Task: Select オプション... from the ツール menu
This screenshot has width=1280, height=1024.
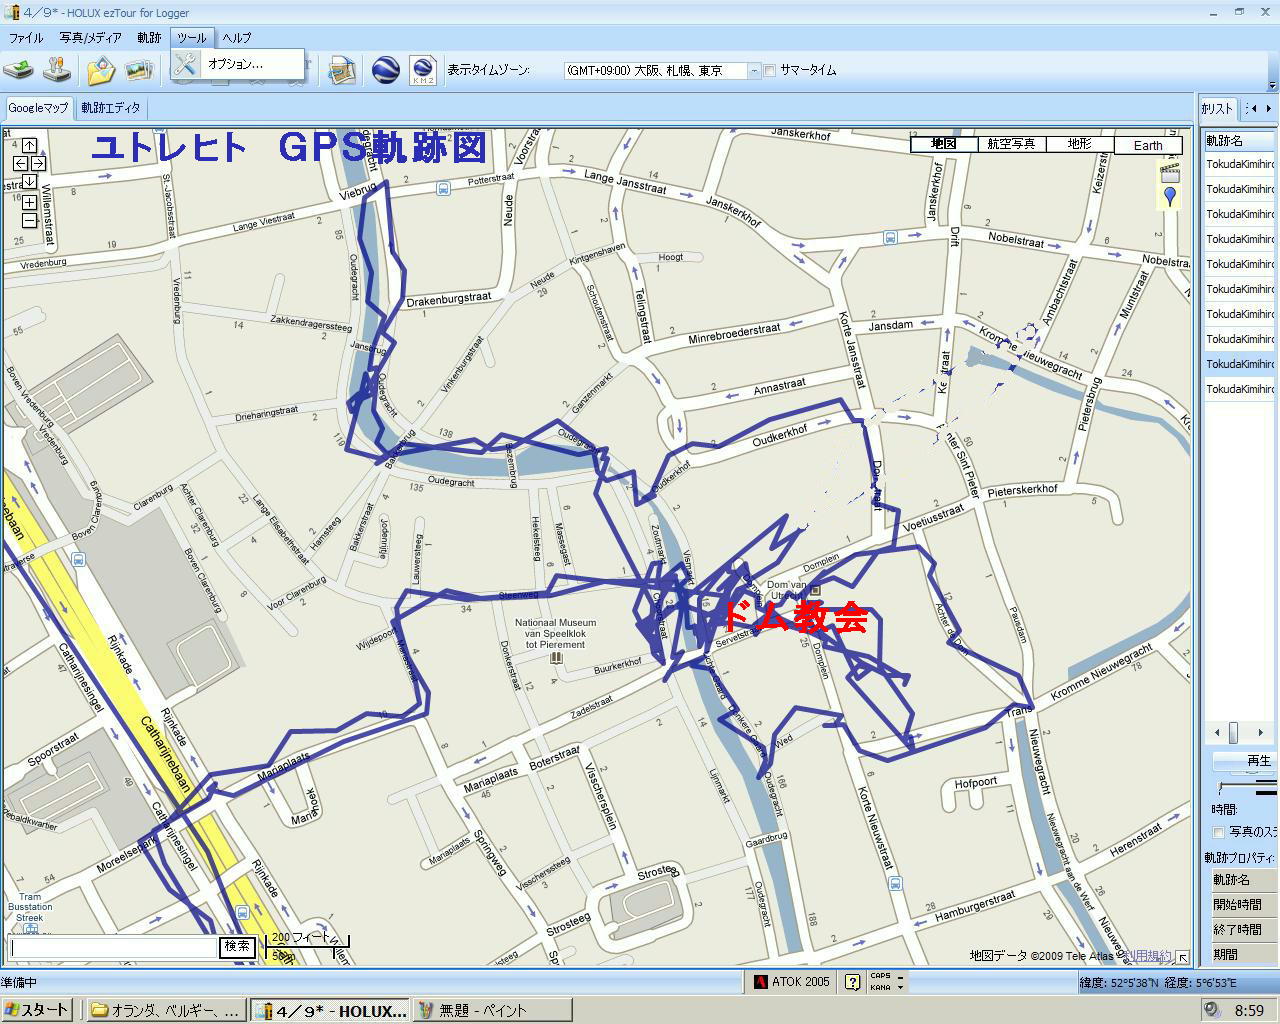Action: pyautogui.click(x=235, y=64)
